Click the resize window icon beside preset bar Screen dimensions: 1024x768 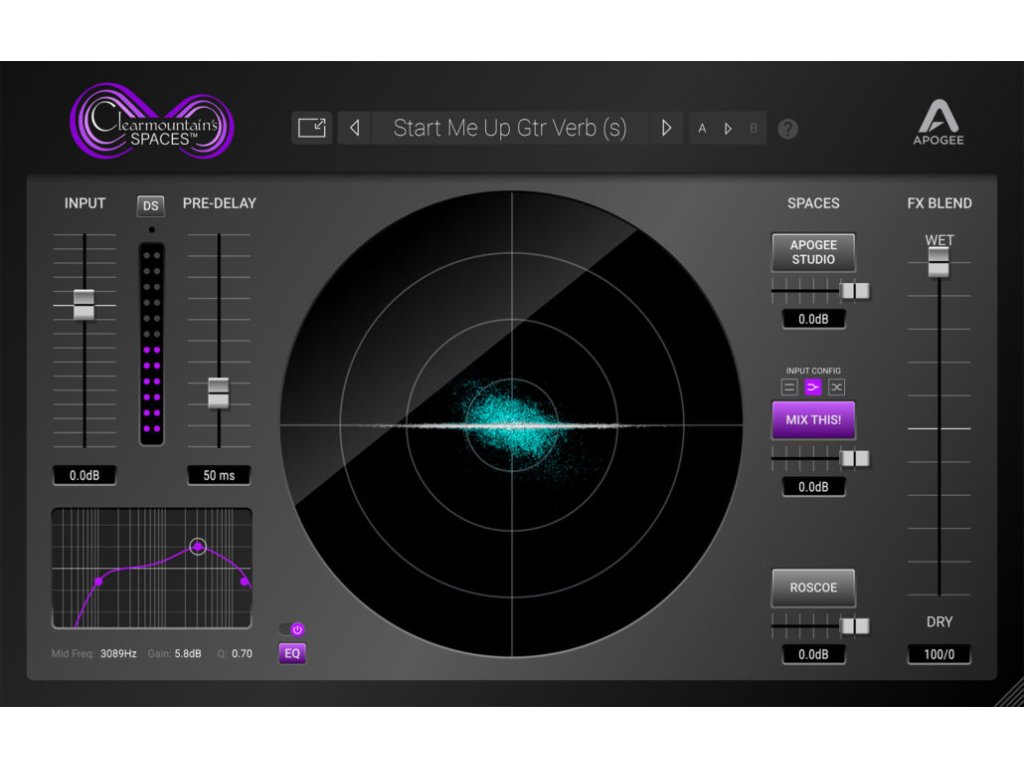[x=312, y=128]
